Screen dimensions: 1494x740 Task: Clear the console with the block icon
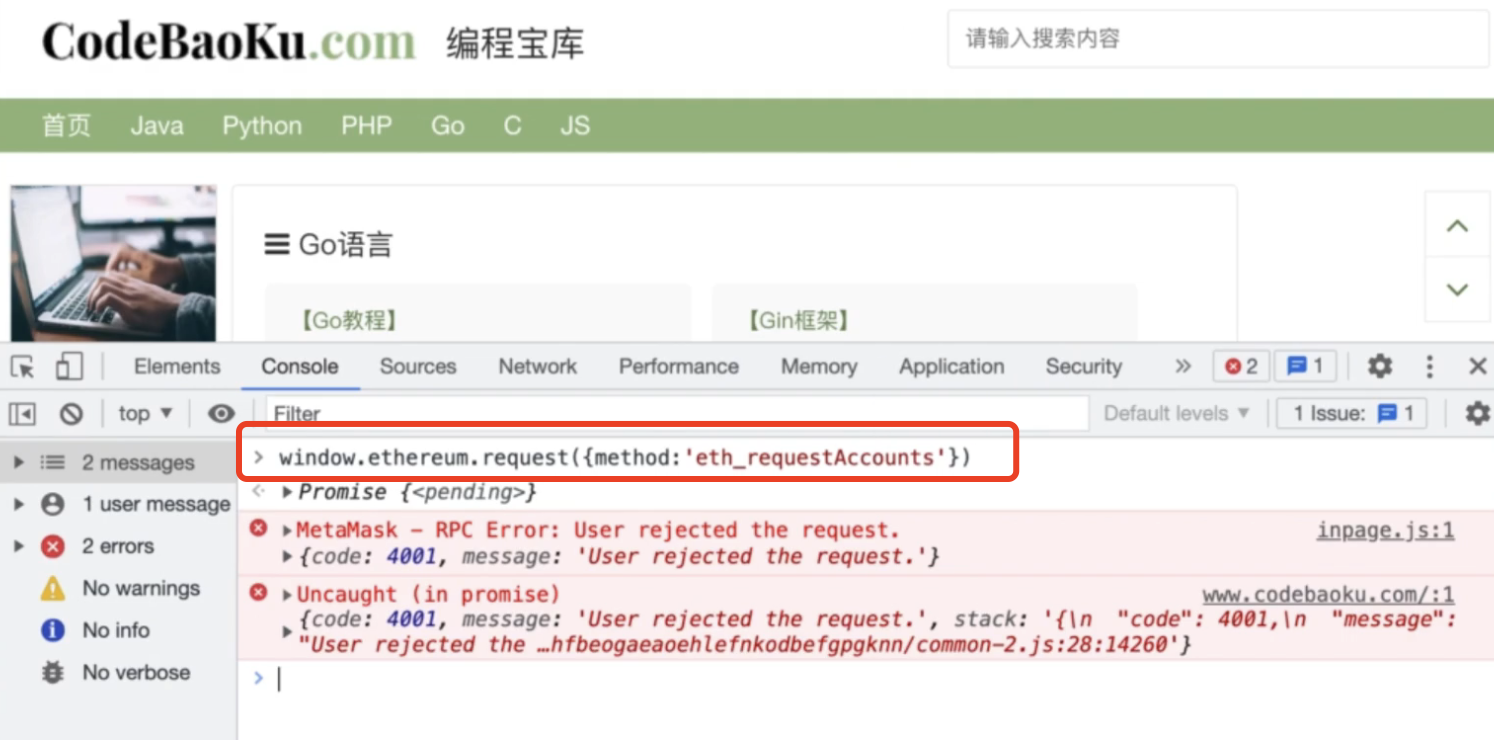(70, 413)
